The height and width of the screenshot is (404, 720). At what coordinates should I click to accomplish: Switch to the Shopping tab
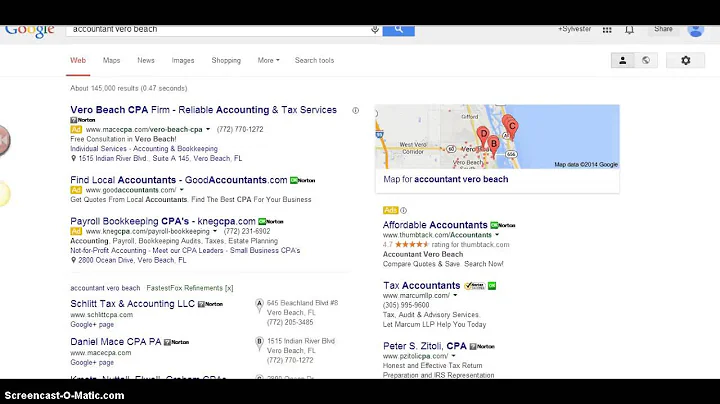click(x=226, y=60)
